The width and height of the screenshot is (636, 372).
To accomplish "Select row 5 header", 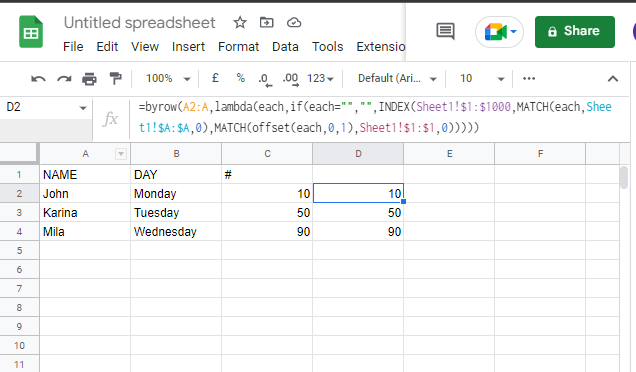I will [19, 251].
